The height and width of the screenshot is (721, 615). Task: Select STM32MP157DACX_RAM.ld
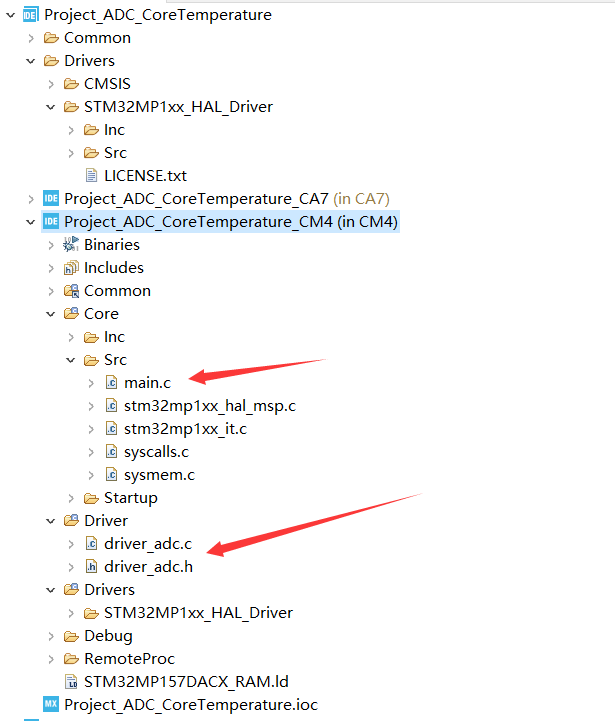click(x=186, y=682)
